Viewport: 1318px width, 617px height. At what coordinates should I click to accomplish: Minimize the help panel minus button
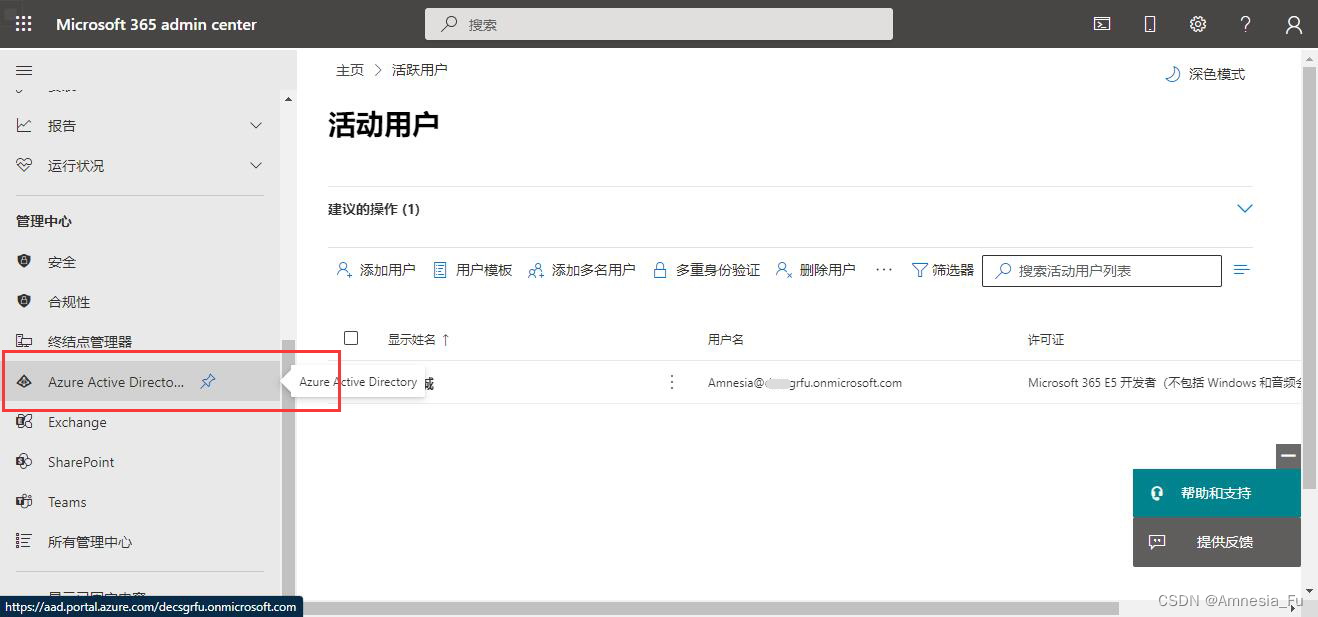point(1288,456)
